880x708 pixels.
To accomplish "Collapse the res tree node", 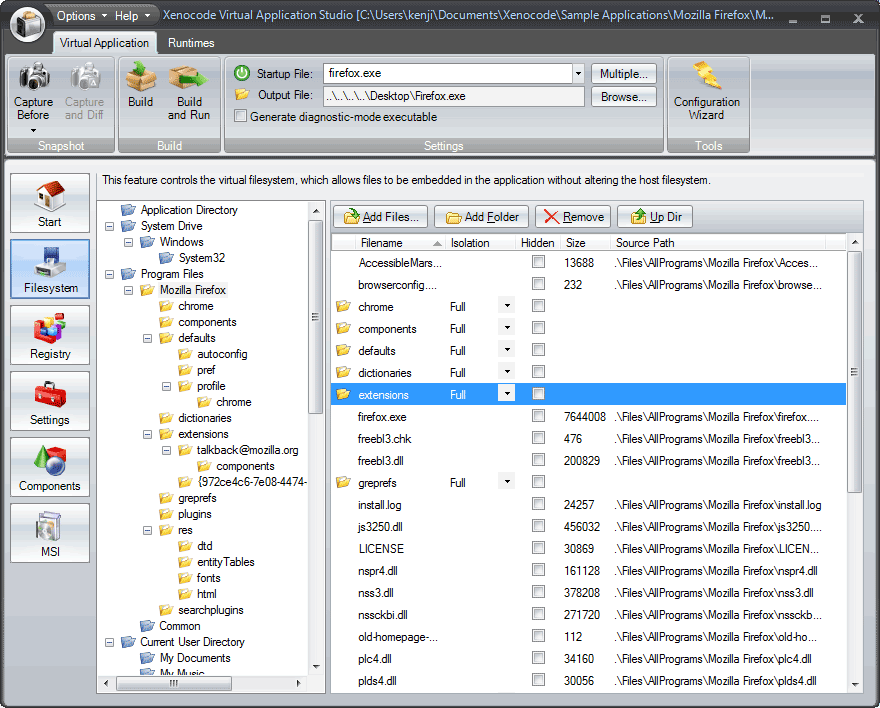I will pos(147,530).
